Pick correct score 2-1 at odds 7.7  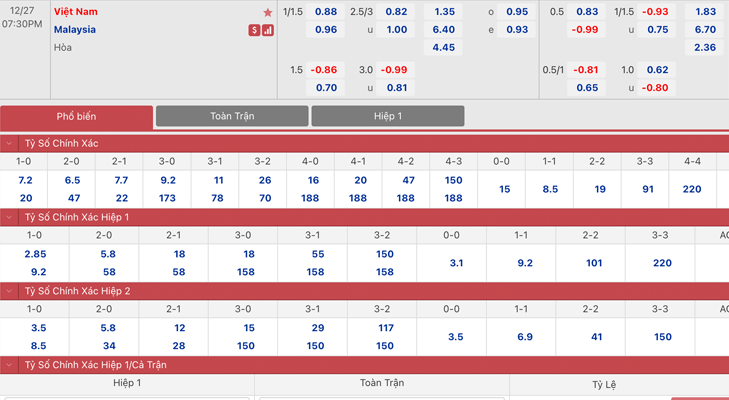pyautogui.click(x=120, y=180)
